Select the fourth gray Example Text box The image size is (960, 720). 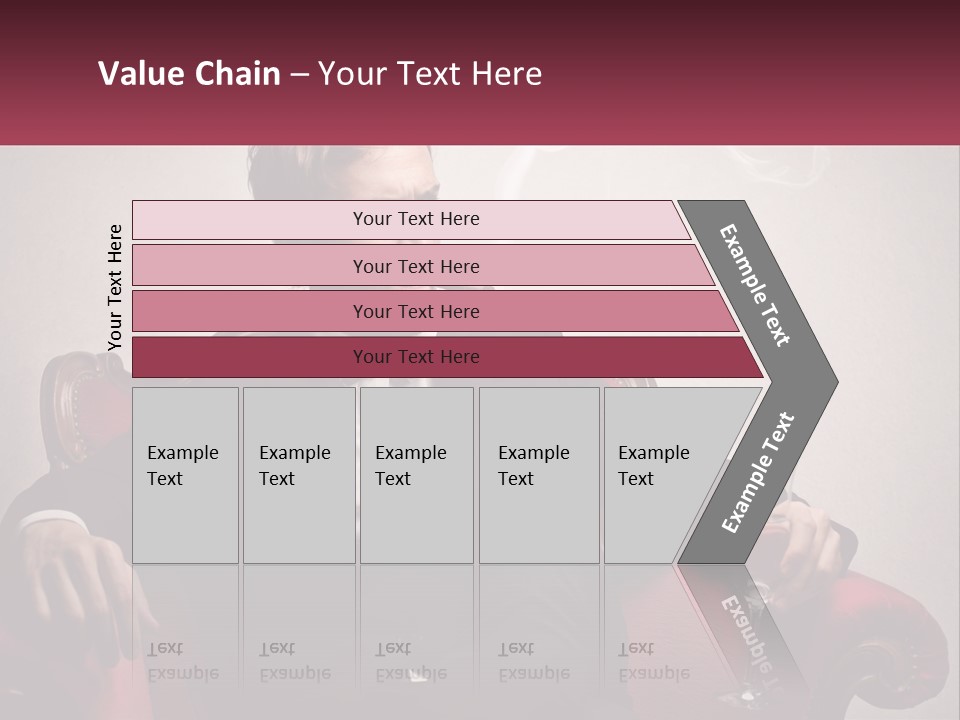coord(539,475)
